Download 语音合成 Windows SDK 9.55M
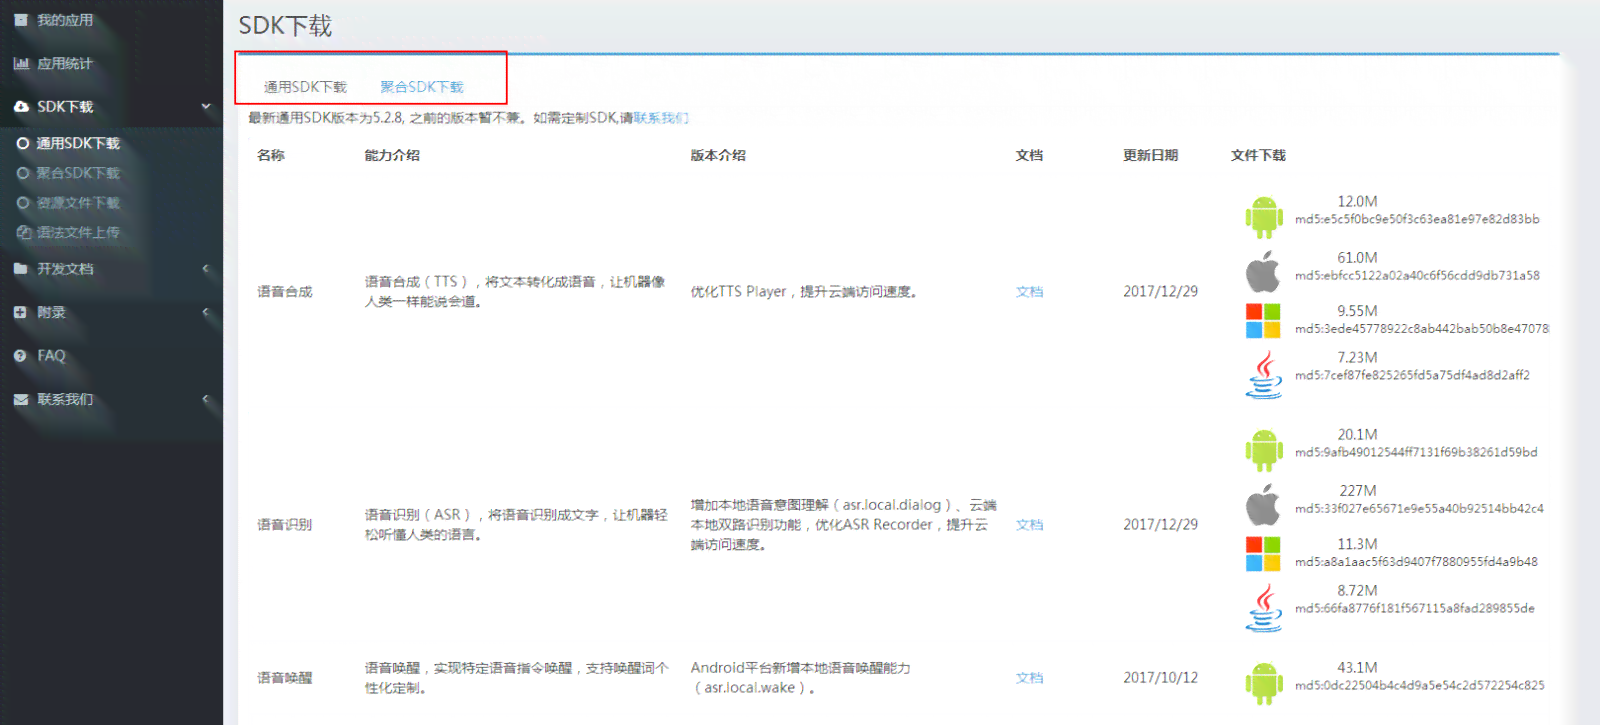 point(1263,321)
